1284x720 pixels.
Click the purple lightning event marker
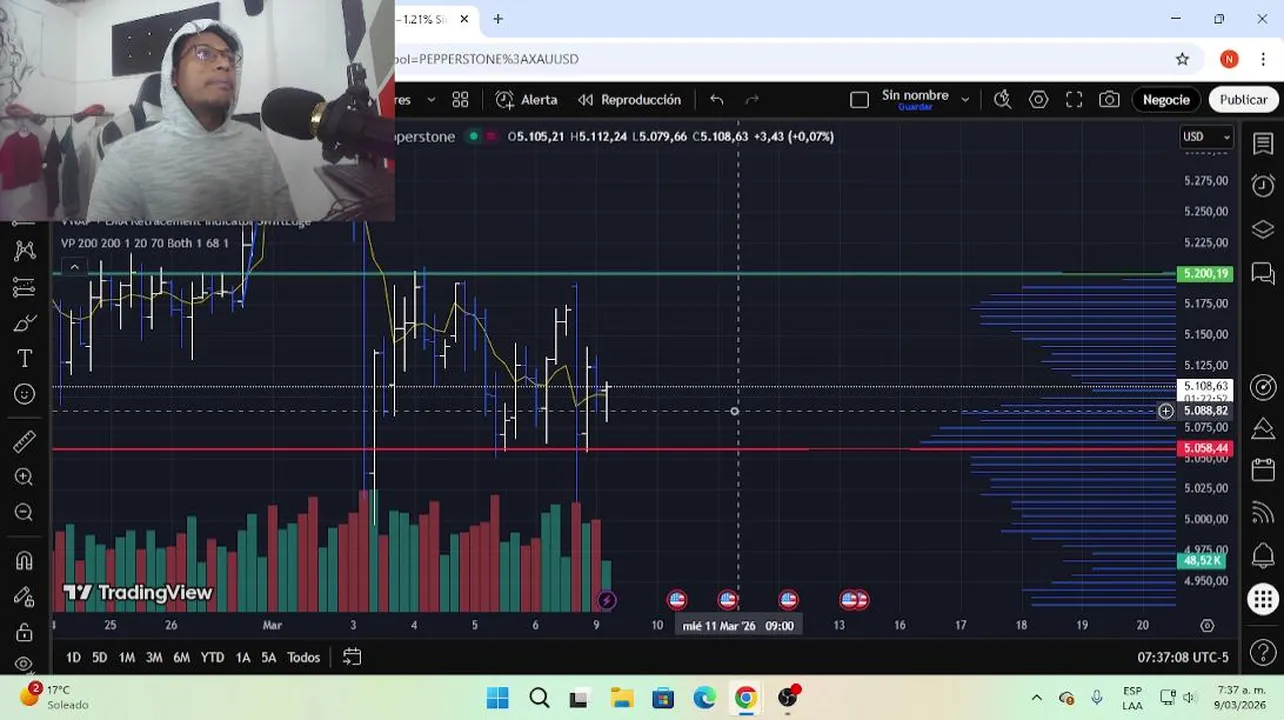(x=606, y=600)
